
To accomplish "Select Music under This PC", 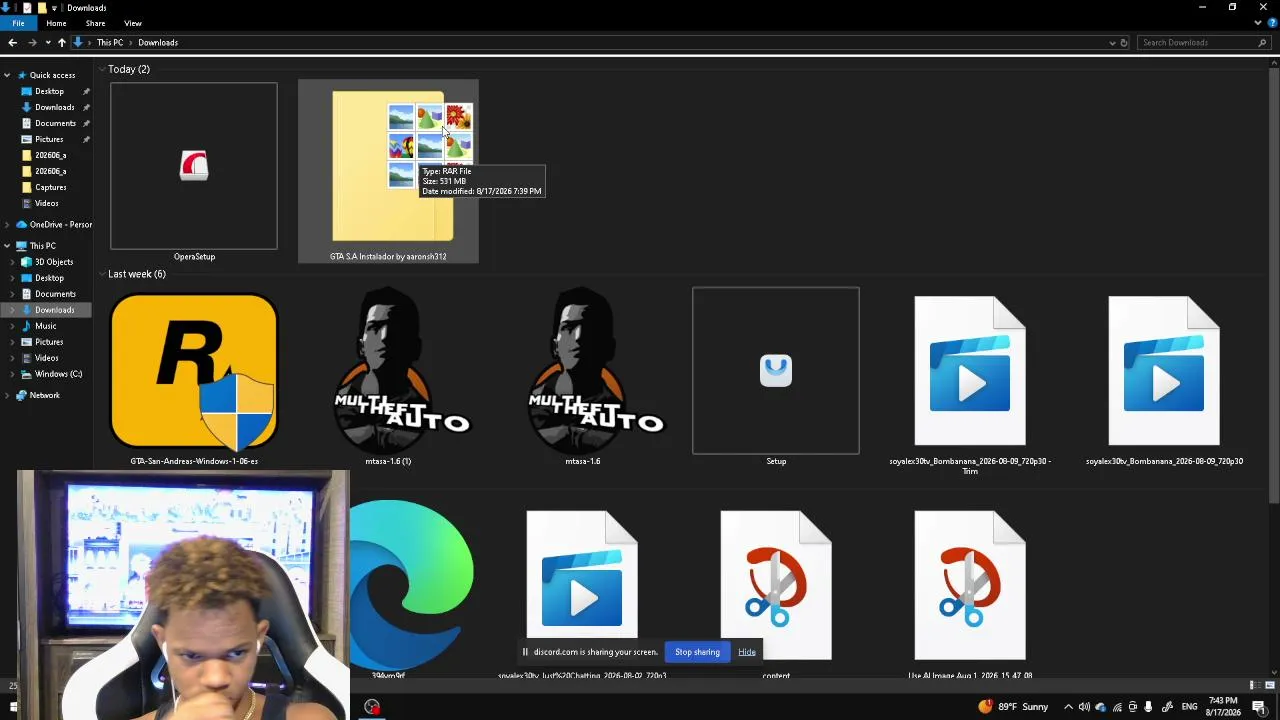I will pyautogui.click(x=46, y=326).
